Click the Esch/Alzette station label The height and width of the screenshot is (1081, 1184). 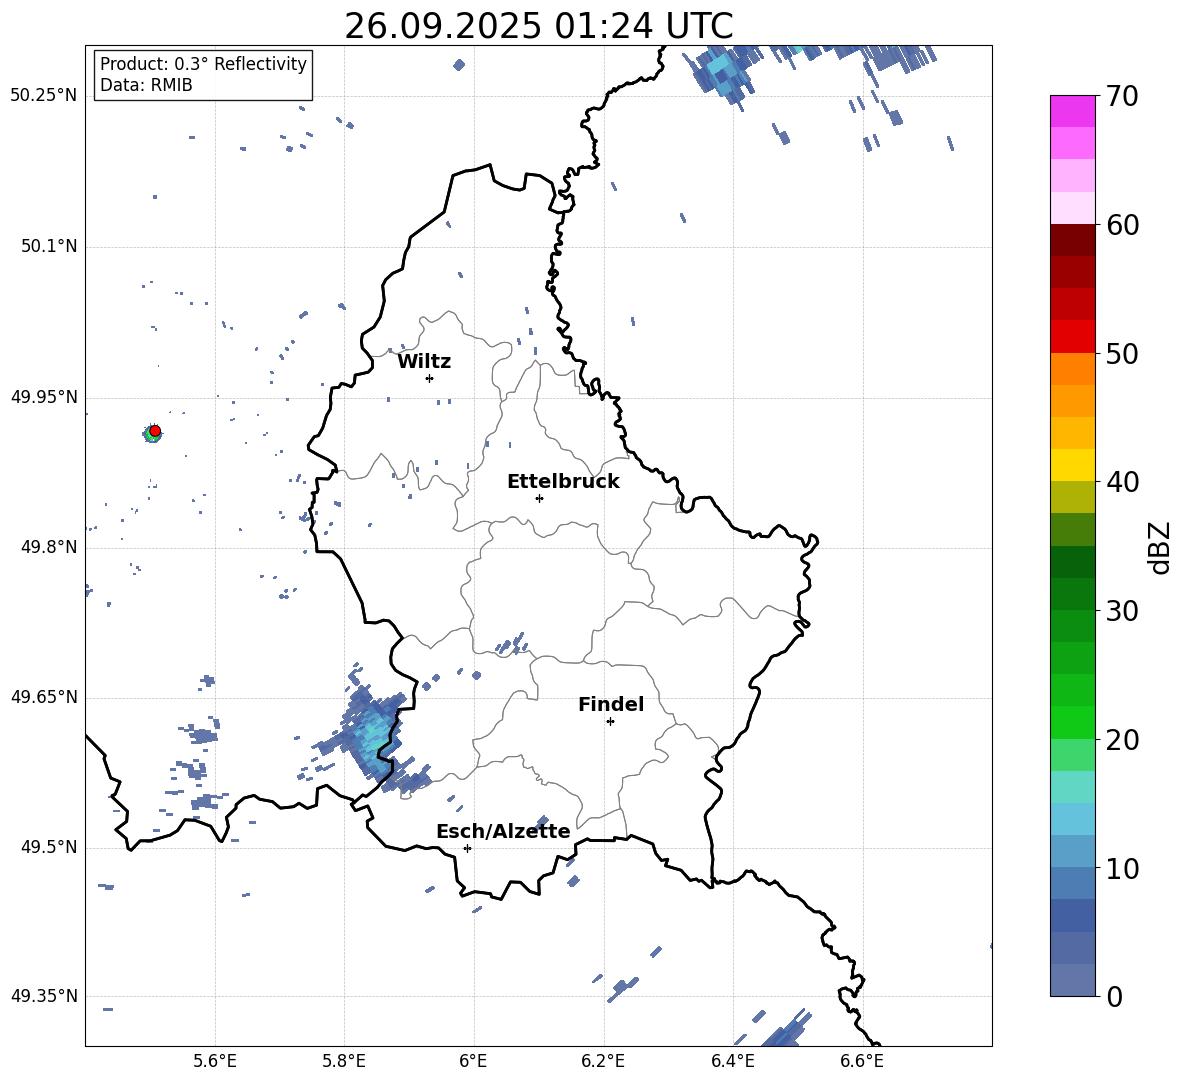click(x=503, y=831)
